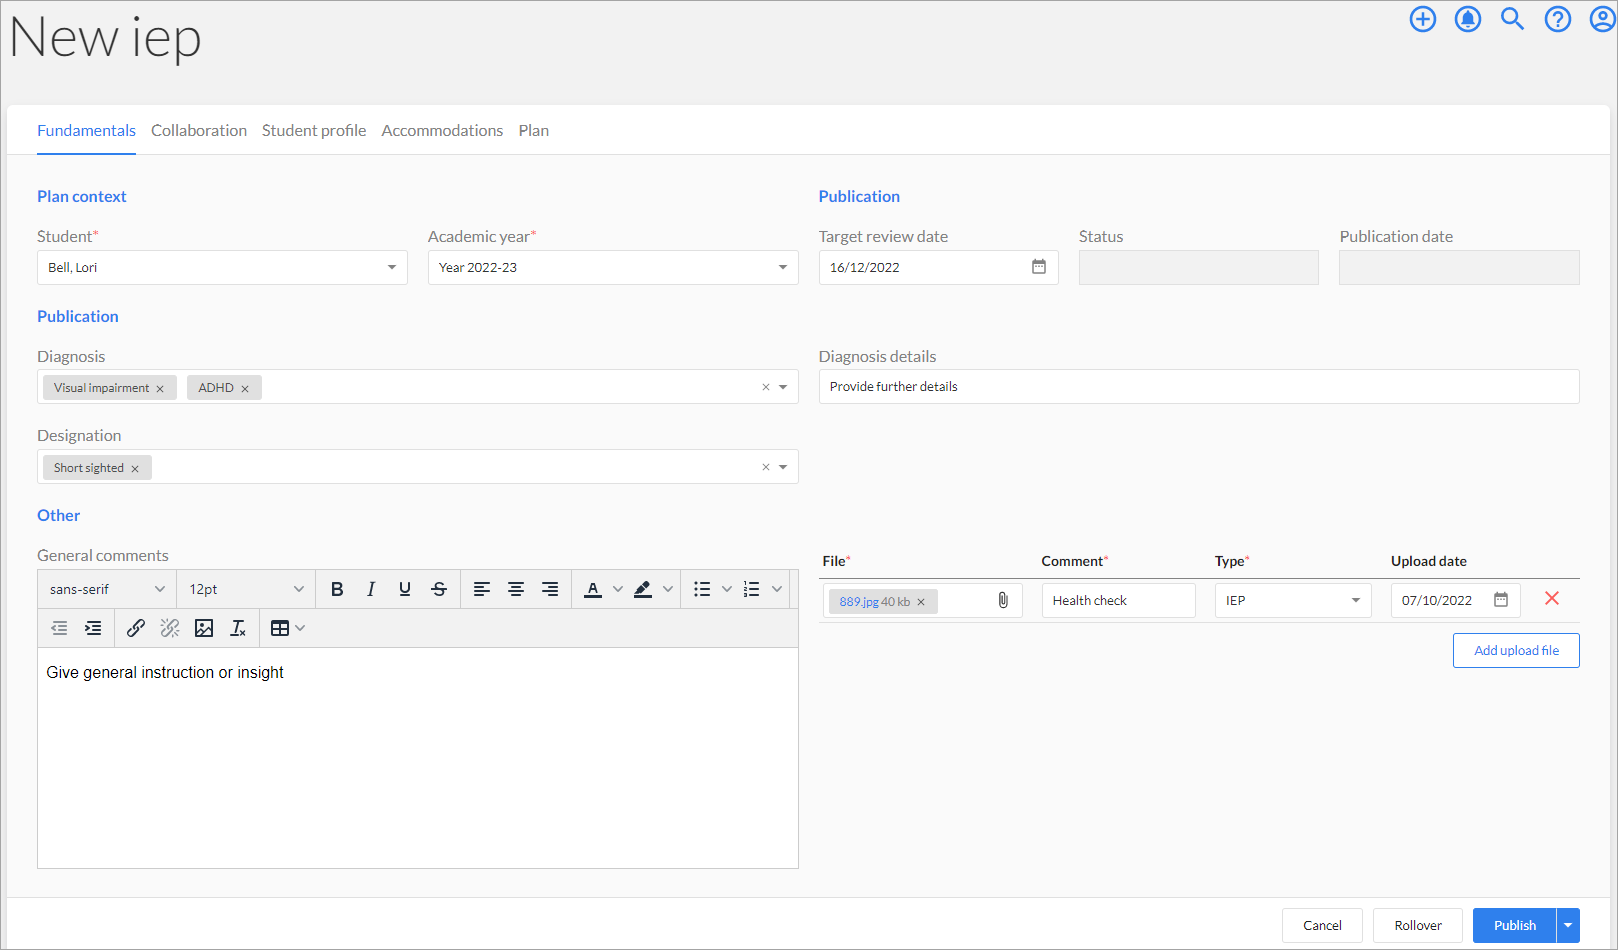Click the Publish button
Image resolution: width=1618 pixels, height=950 pixels.
click(x=1515, y=925)
